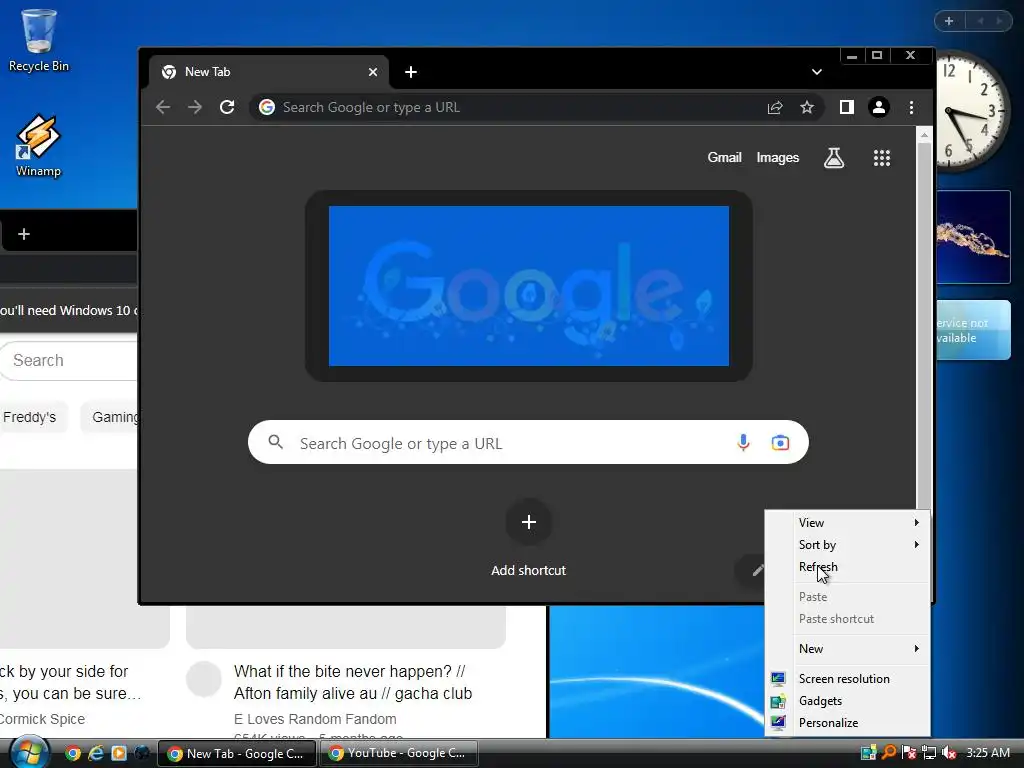Open Gadgets from the context menu
The width and height of the screenshot is (1024, 768).
(848, 701)
